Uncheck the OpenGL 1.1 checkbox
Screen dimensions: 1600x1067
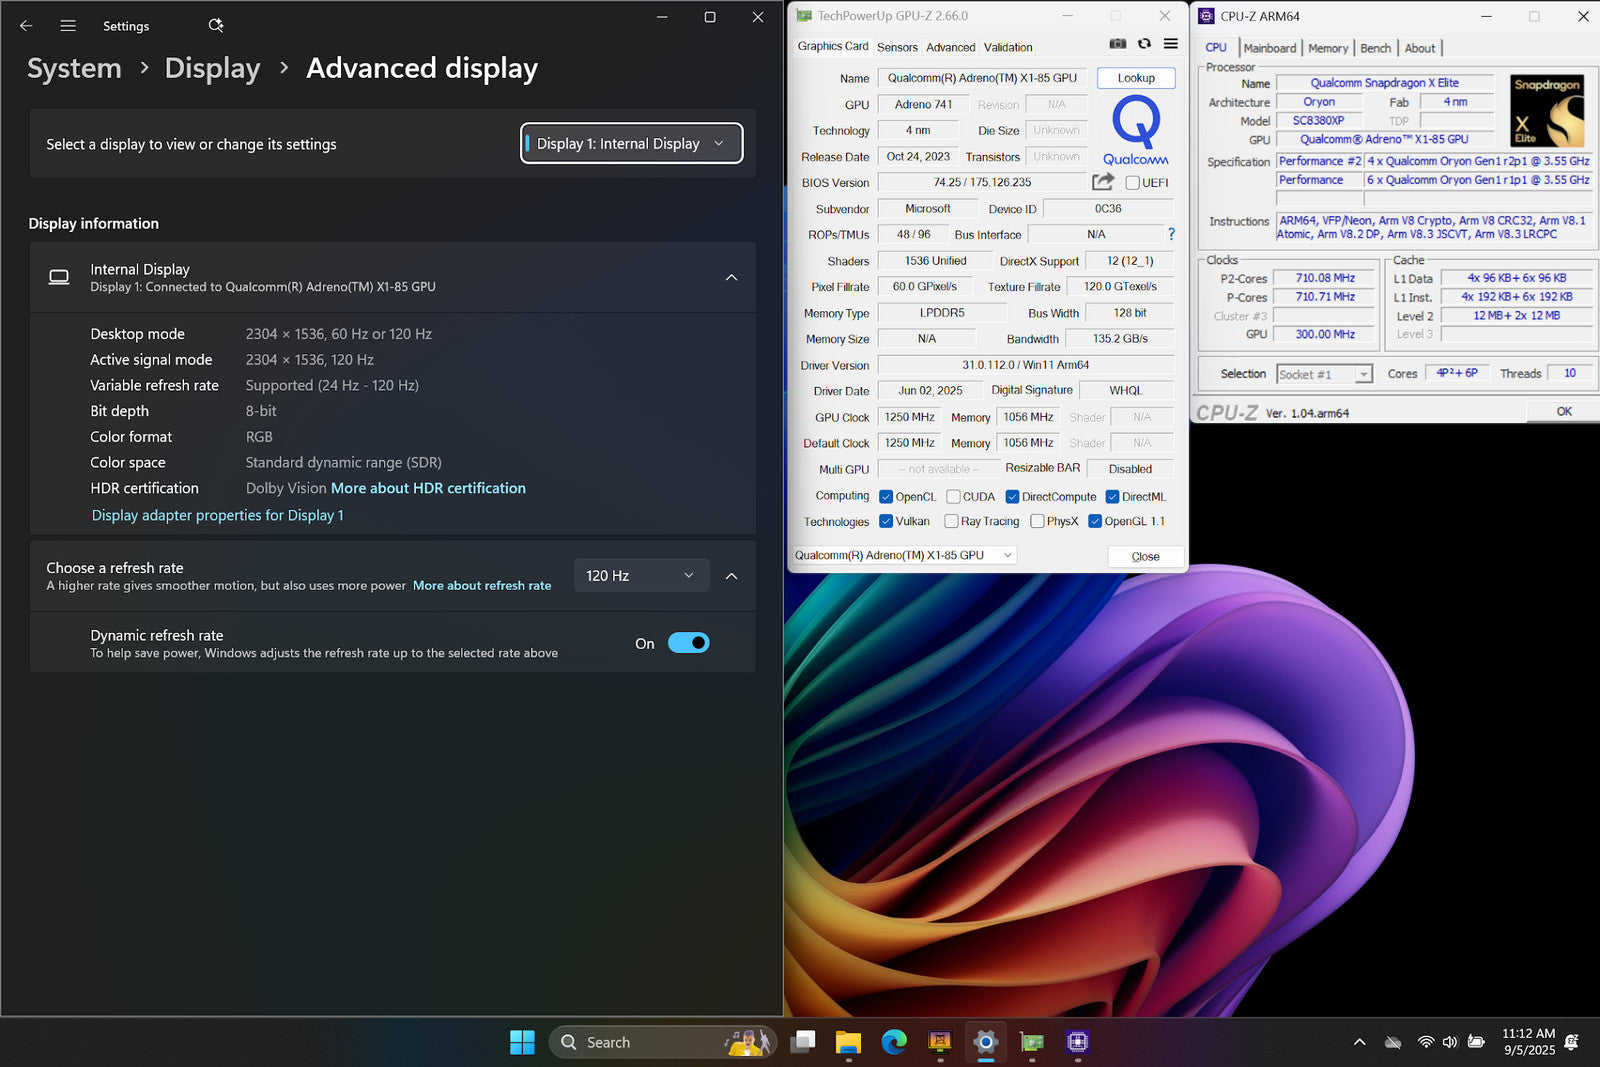pyautogui.click(x=1095, y=521)
